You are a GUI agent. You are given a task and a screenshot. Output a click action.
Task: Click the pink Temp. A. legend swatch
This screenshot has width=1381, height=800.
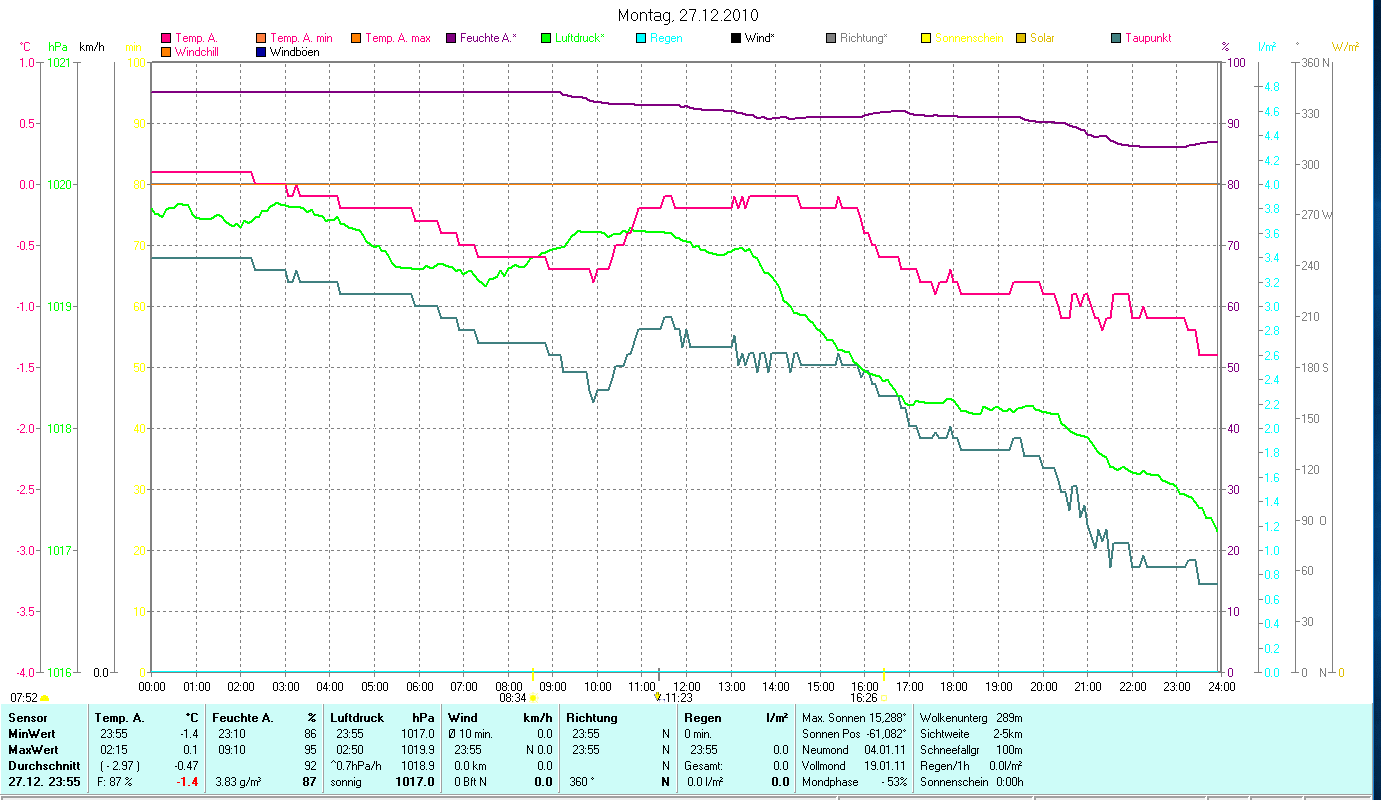coord(166,38)
